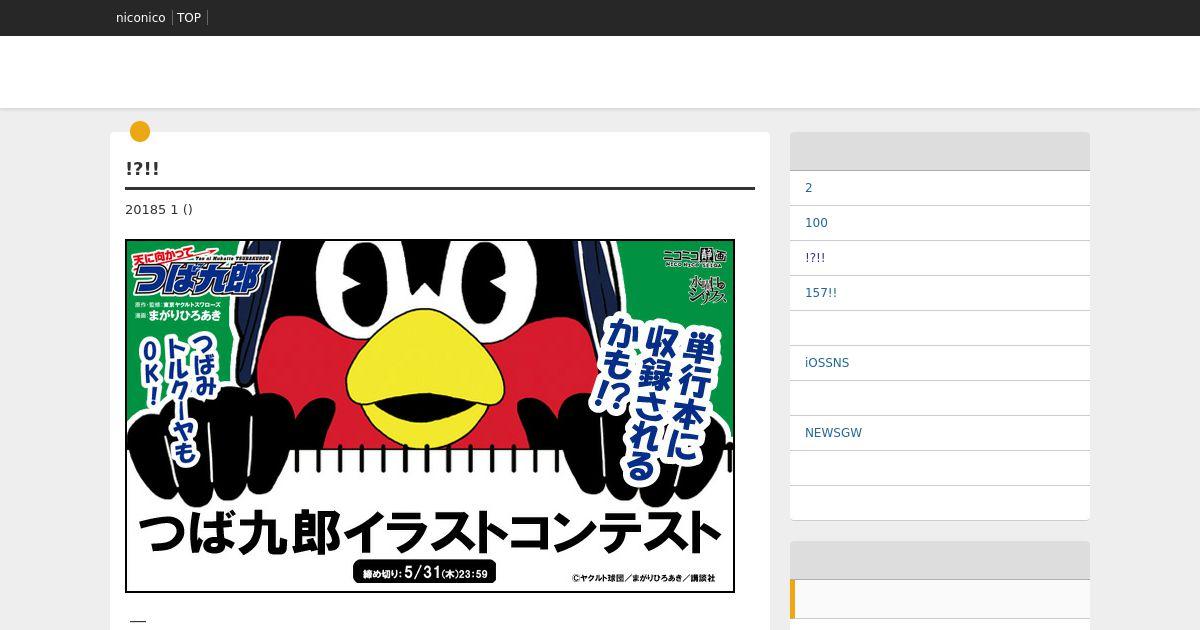Open the article title "!?!!" heading
Image resolution: width=1200 pixels, height=630 pixels.
click(142, 169)
